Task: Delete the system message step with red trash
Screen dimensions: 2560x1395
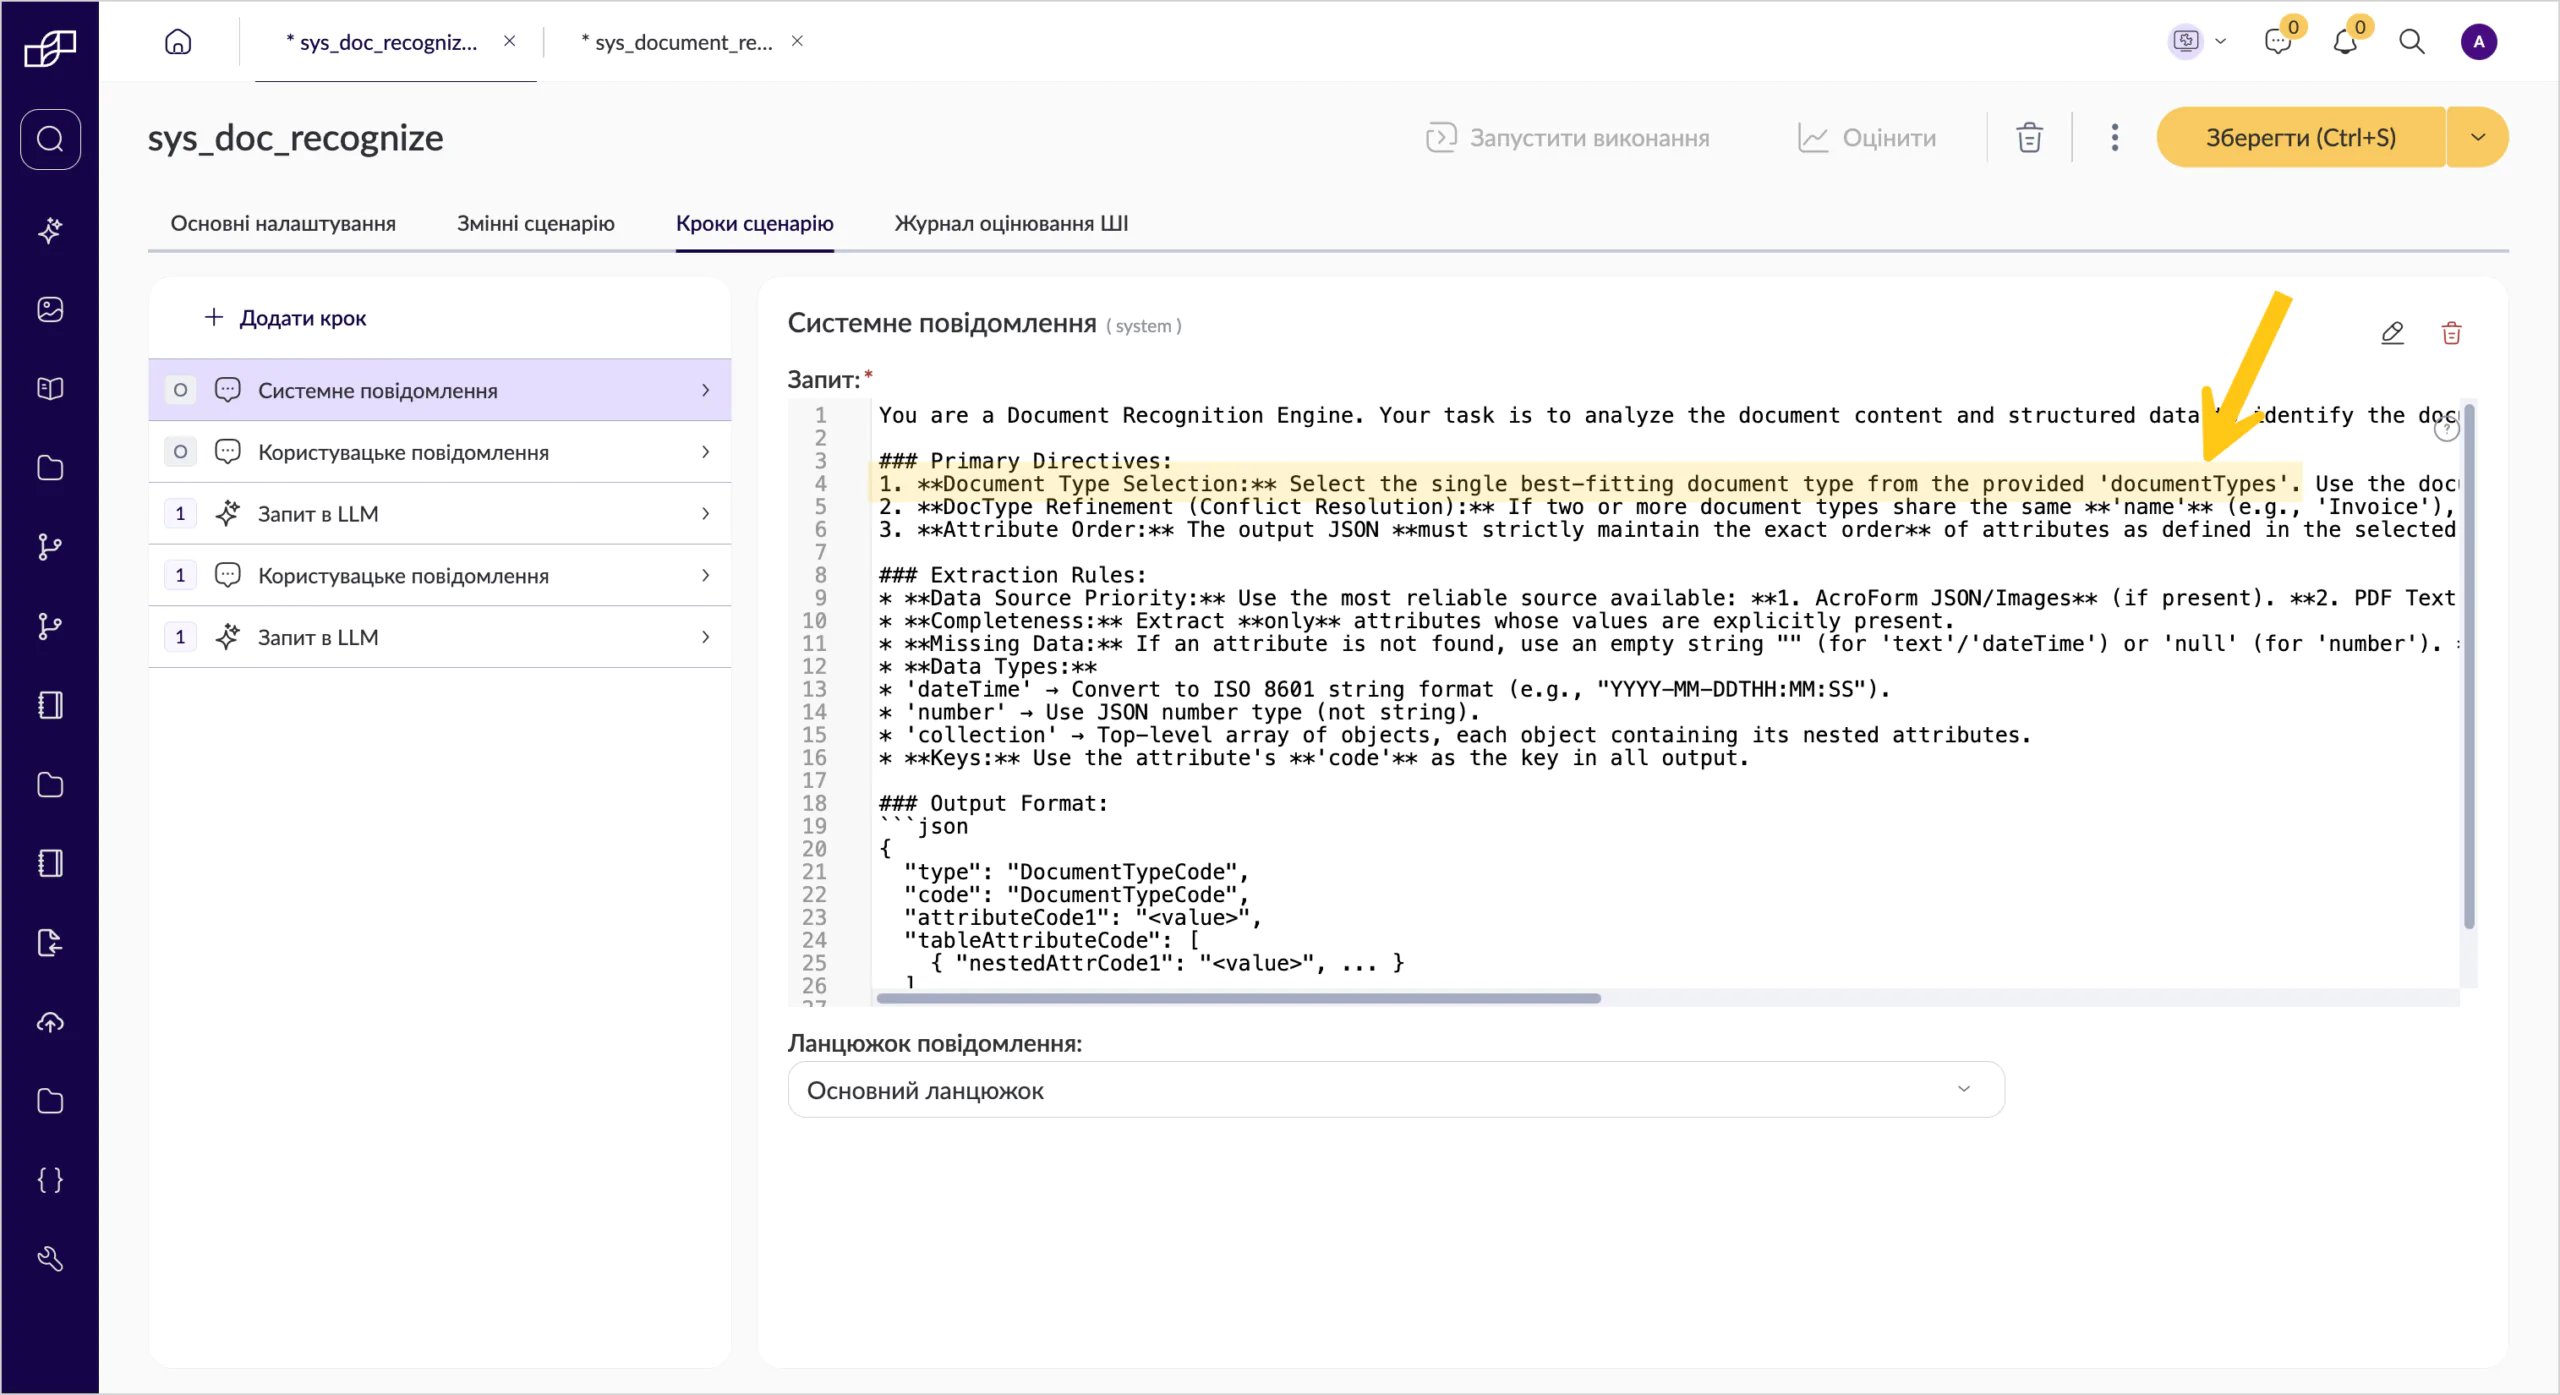Action: [2451, 333]
